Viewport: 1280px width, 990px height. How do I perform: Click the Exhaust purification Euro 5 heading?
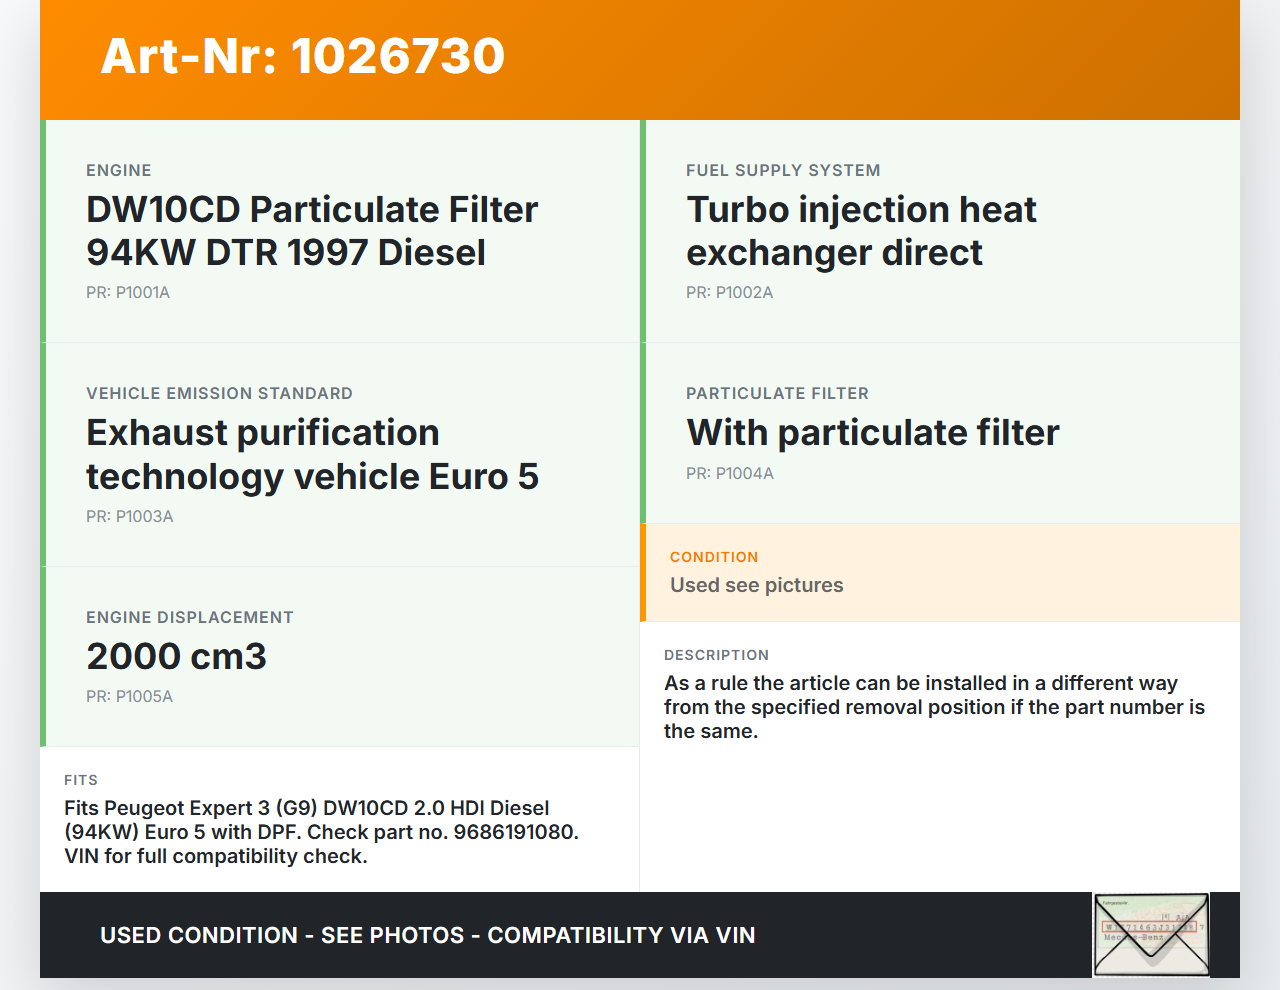(x=312, y=455)
